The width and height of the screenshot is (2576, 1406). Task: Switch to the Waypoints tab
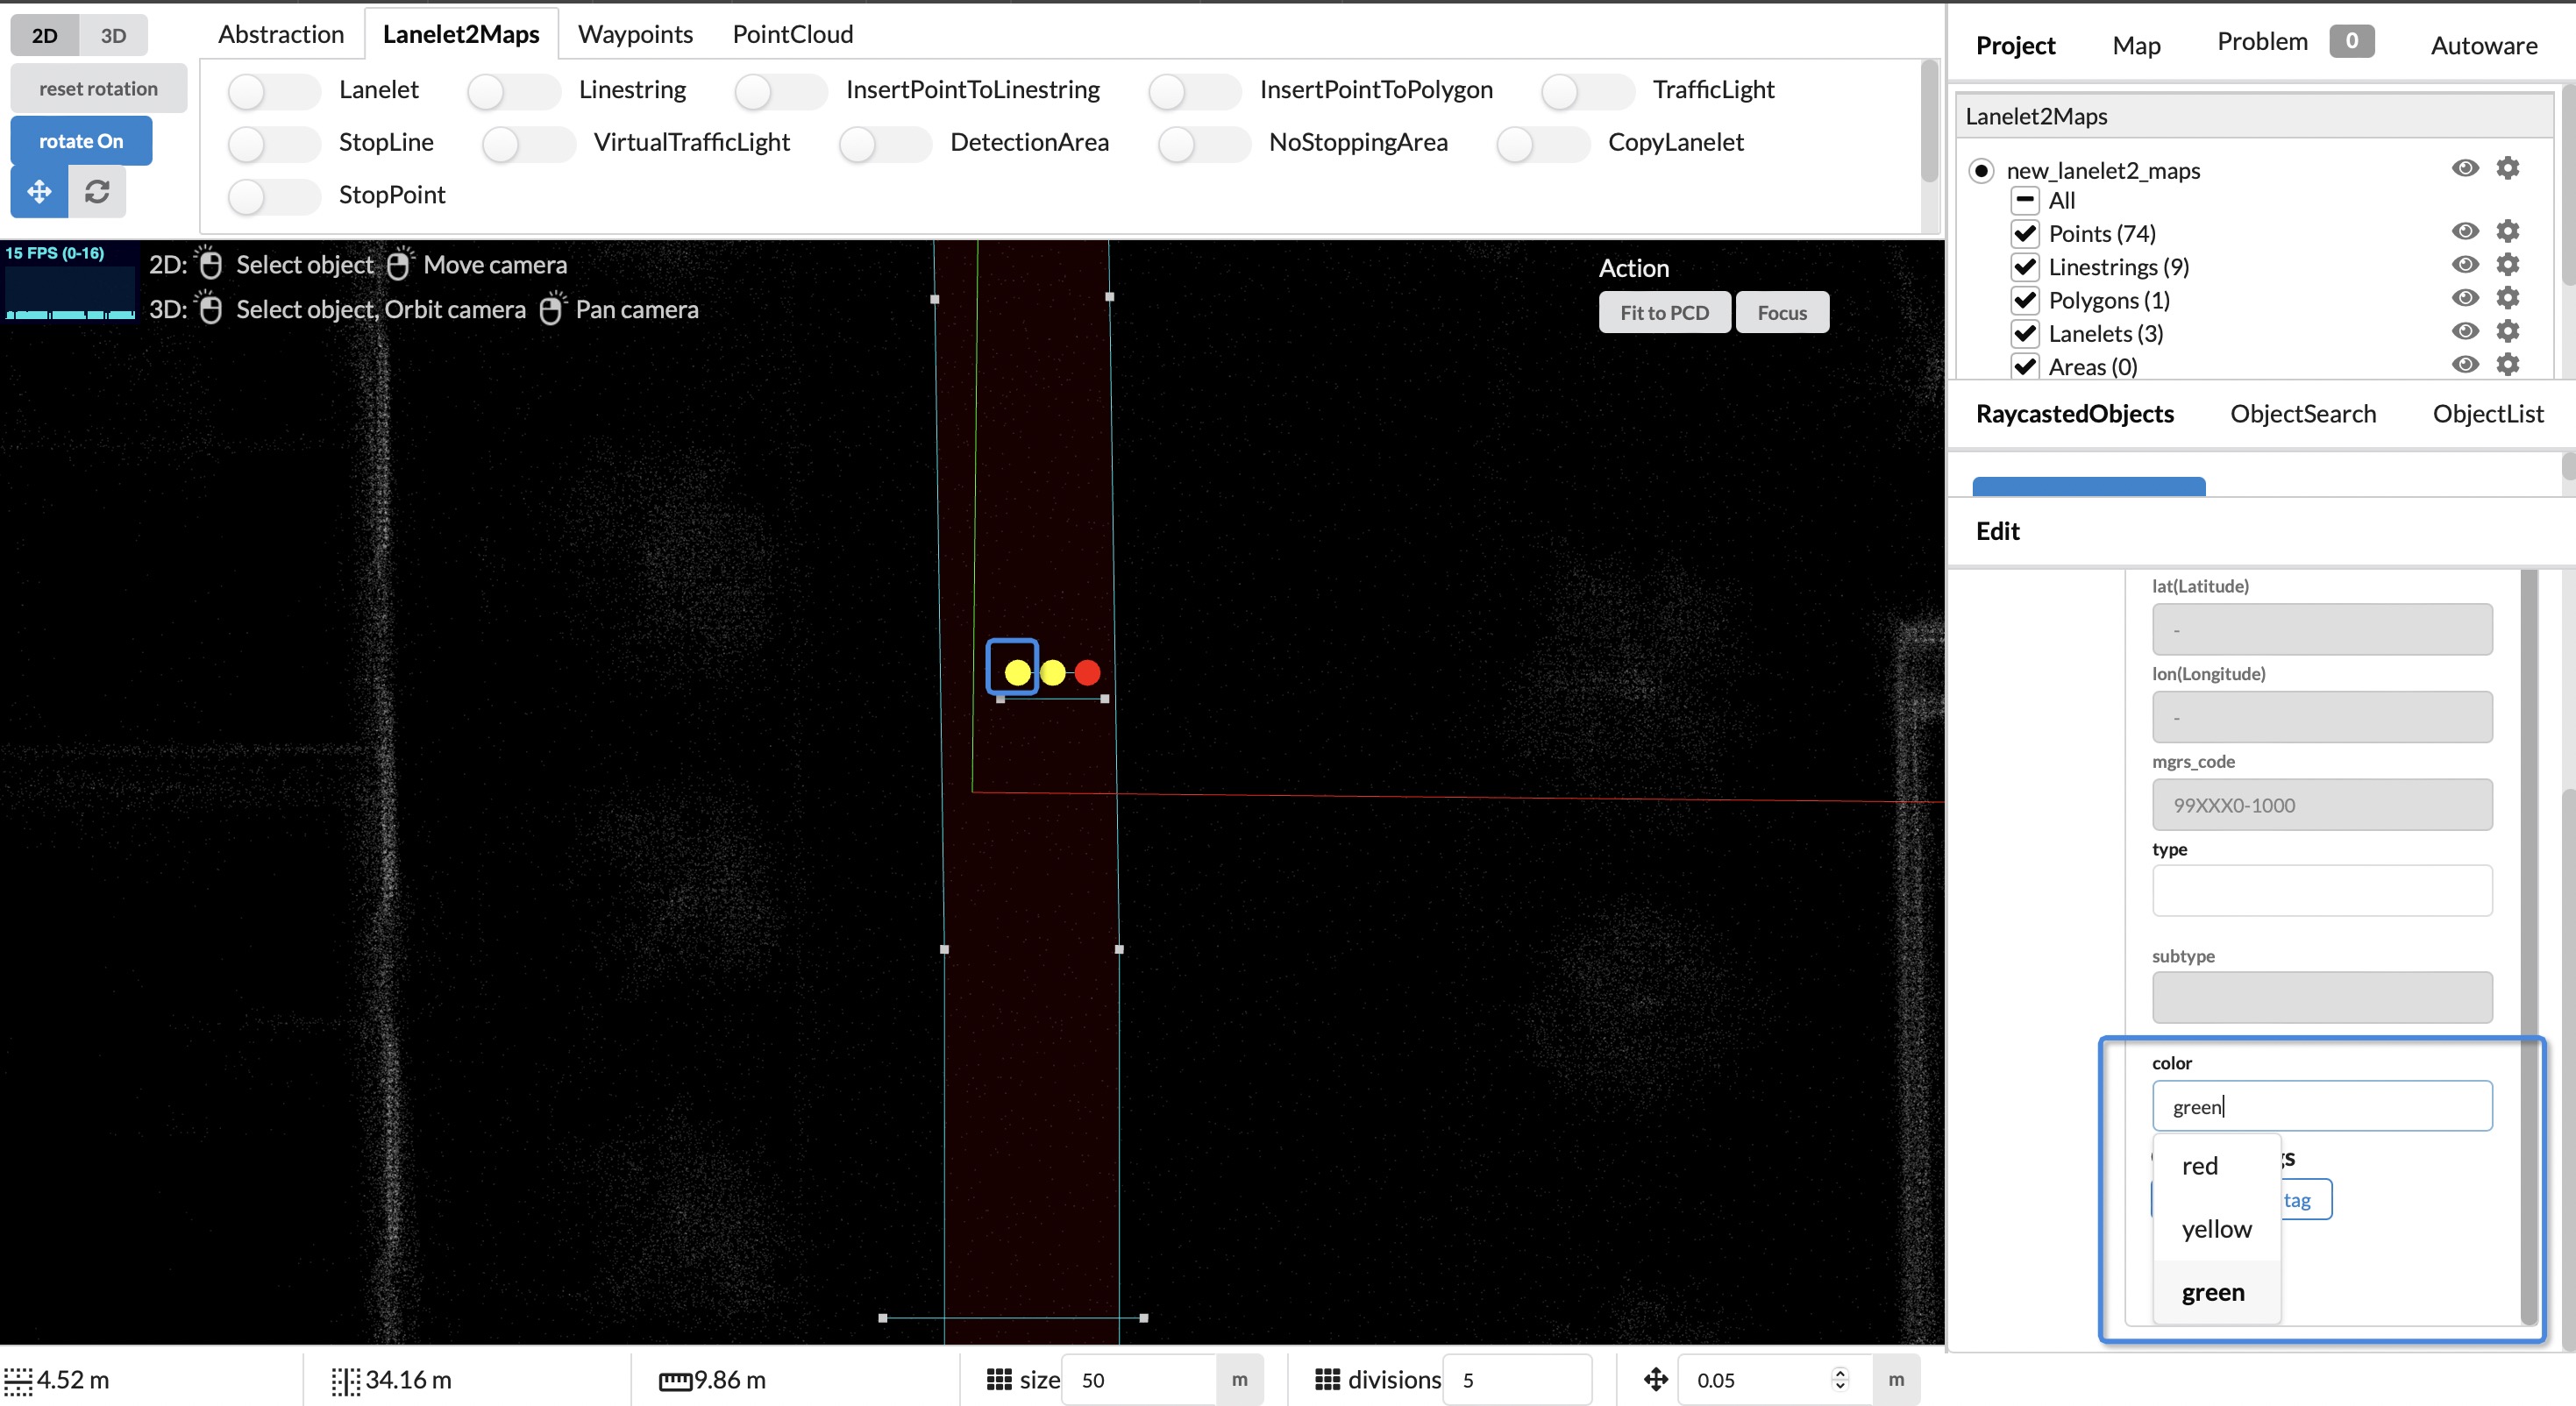coord(634,33)
